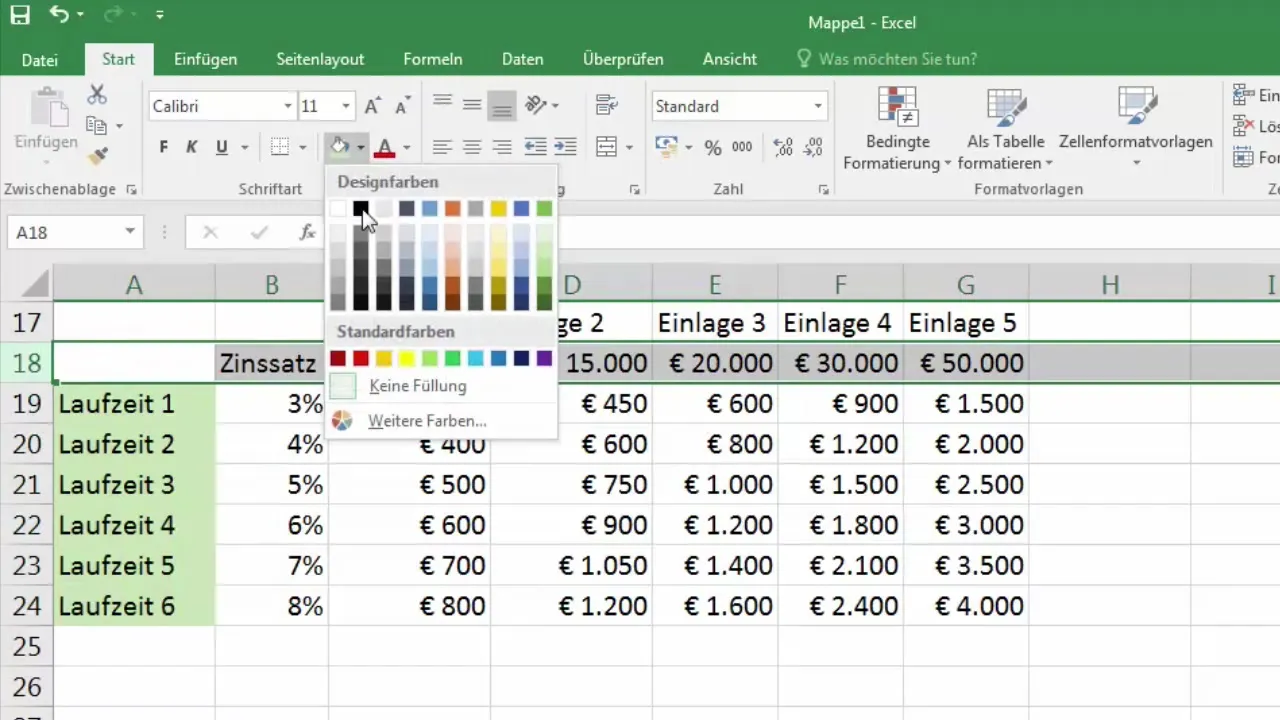Activate the Format Painter brush icon
The image size is (1280, 720).
click(97, 157)
